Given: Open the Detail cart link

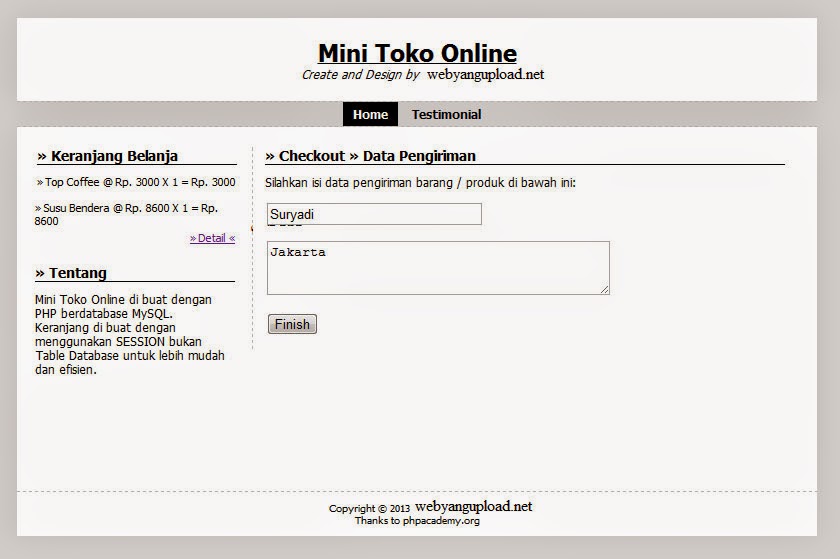Looking at the screenshot, I should click(212, 238).
